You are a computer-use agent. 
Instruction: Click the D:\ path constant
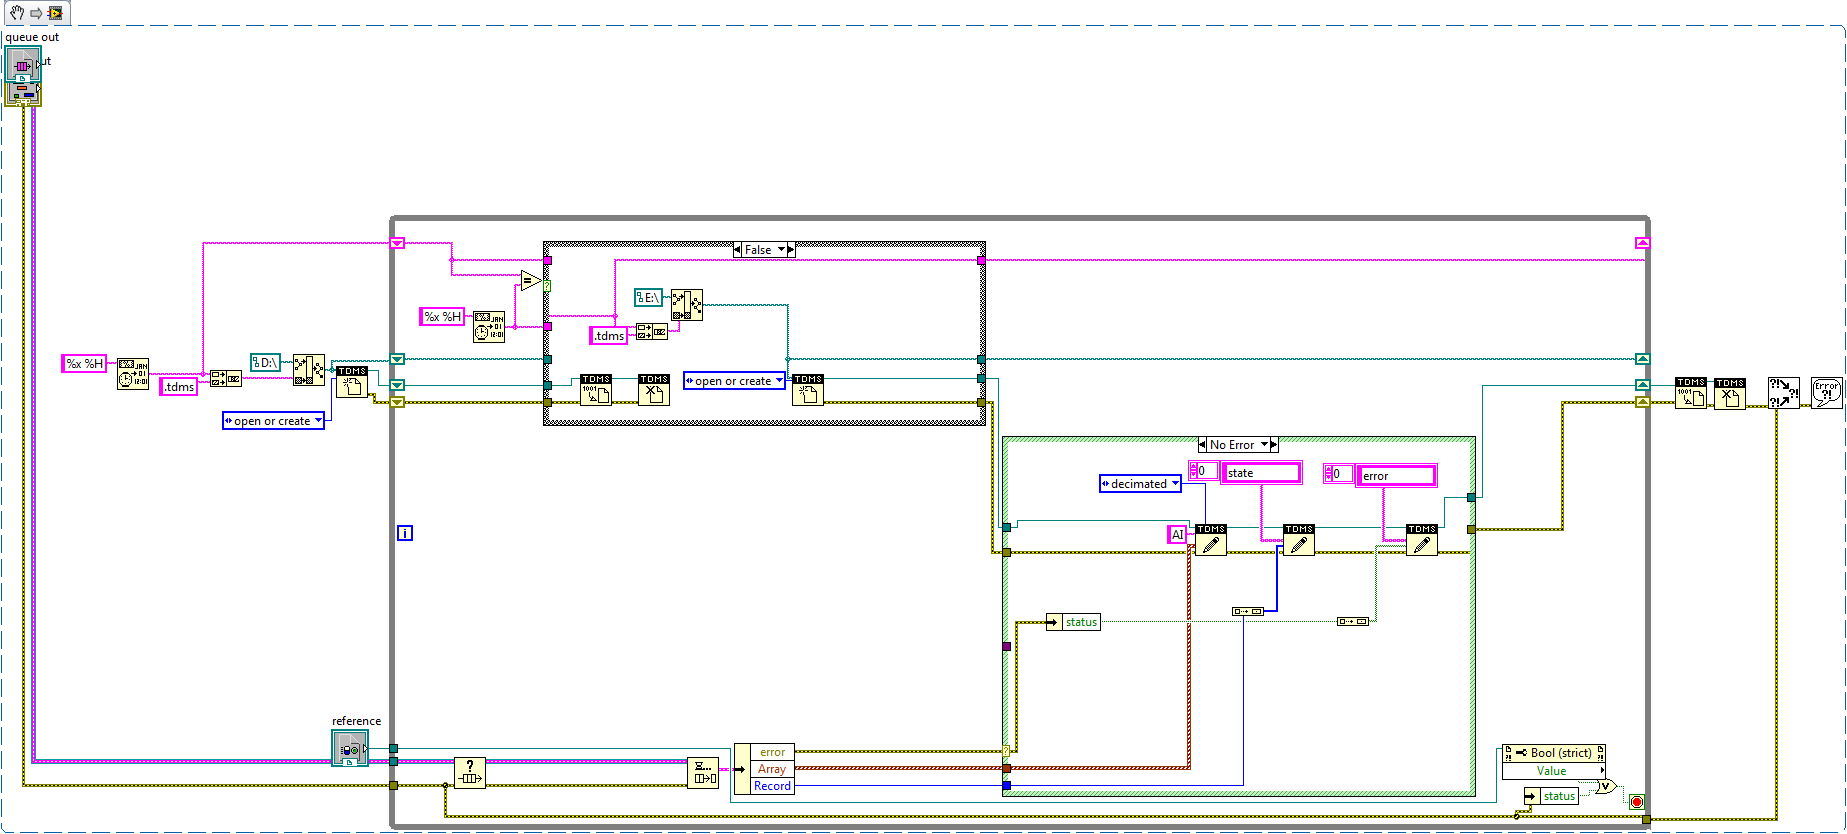click(265, 363)
